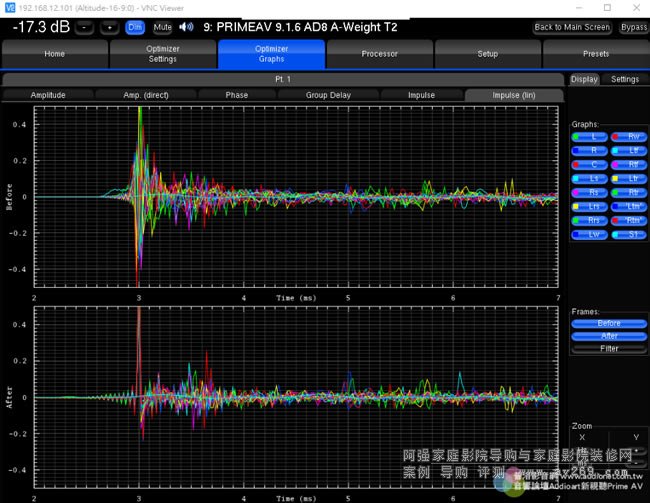The image size is (650, 503).
Task: Toggle the Bypass button
Action: 633,27
